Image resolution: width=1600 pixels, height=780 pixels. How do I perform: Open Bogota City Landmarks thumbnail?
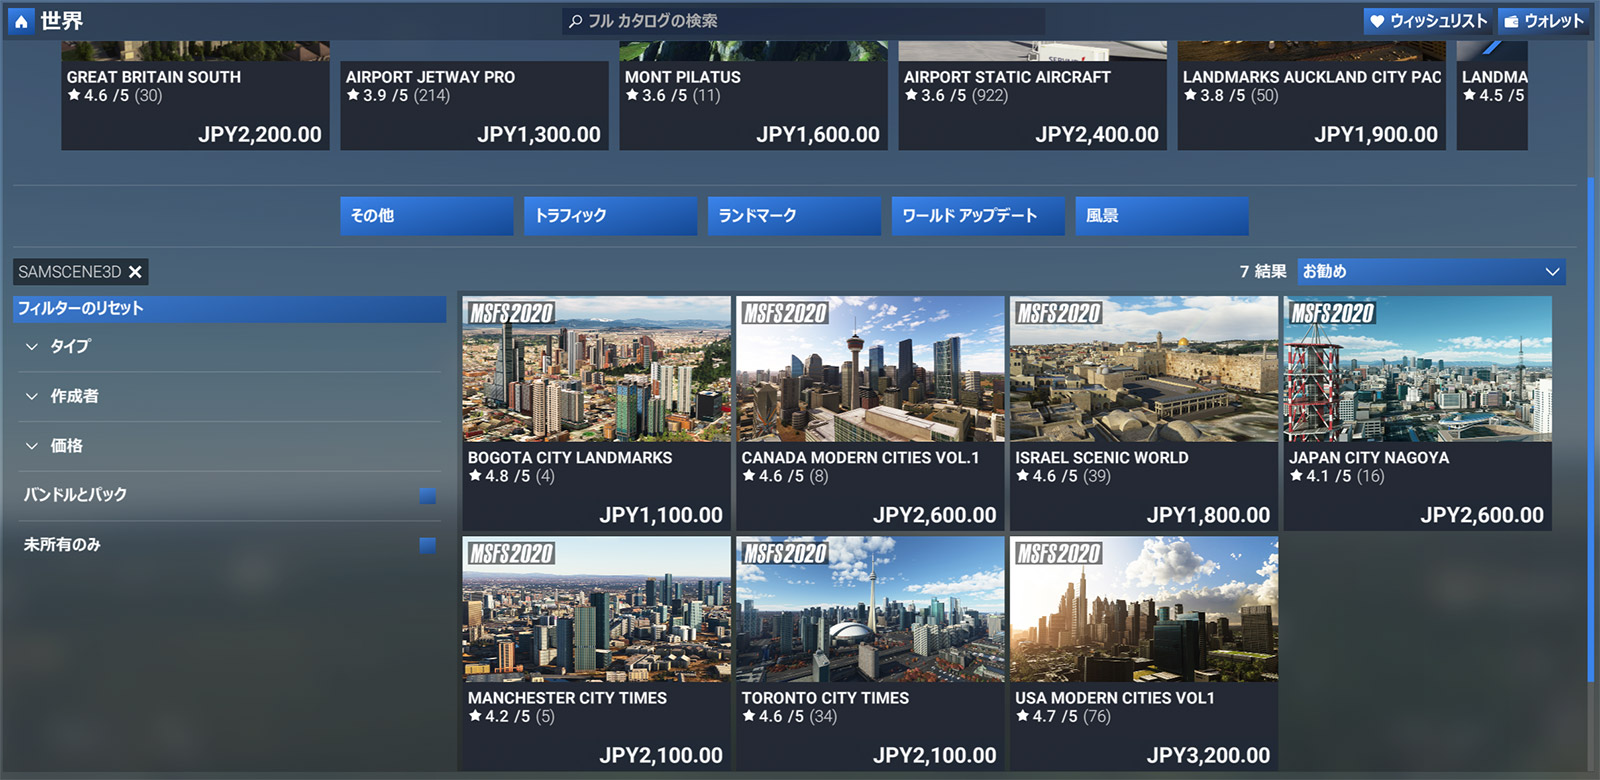(597, 369)
